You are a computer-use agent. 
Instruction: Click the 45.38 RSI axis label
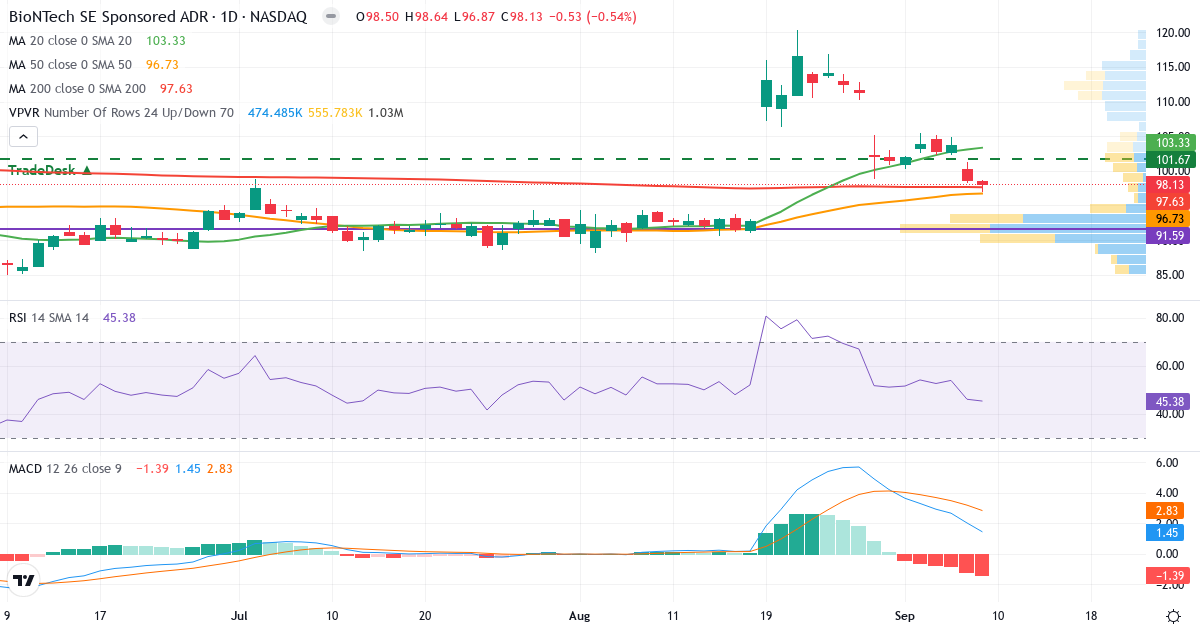tap(1169, 401)
